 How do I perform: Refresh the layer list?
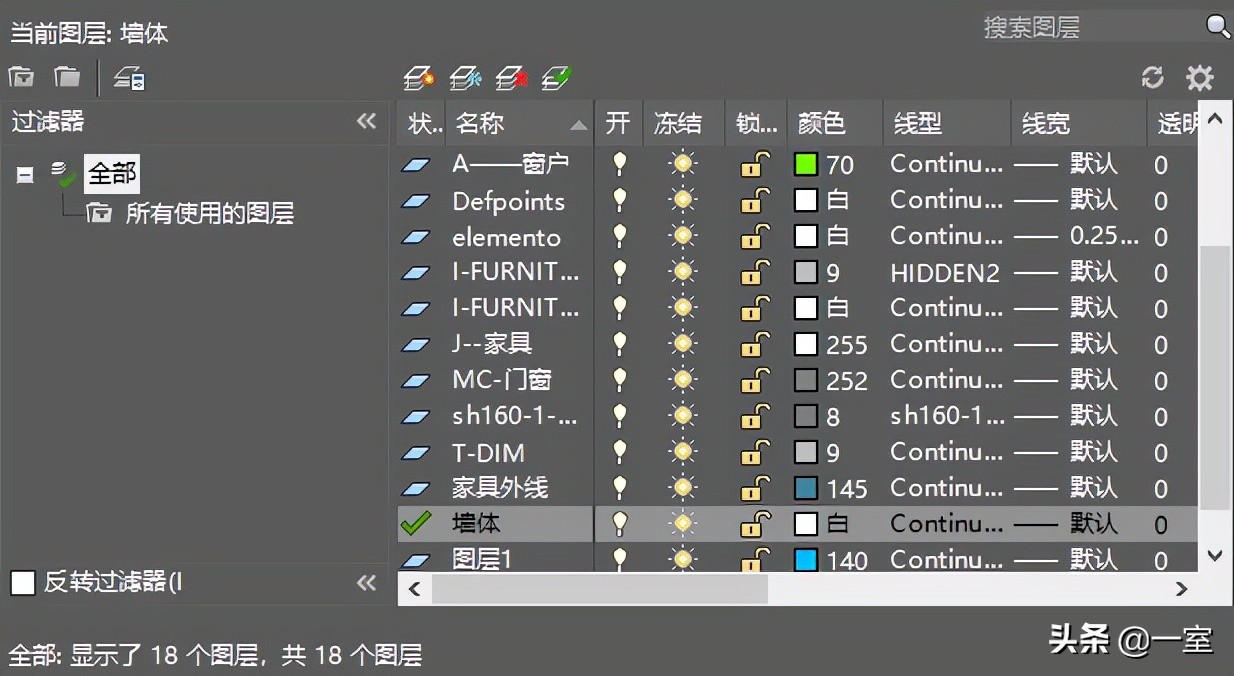[1152, 77]
